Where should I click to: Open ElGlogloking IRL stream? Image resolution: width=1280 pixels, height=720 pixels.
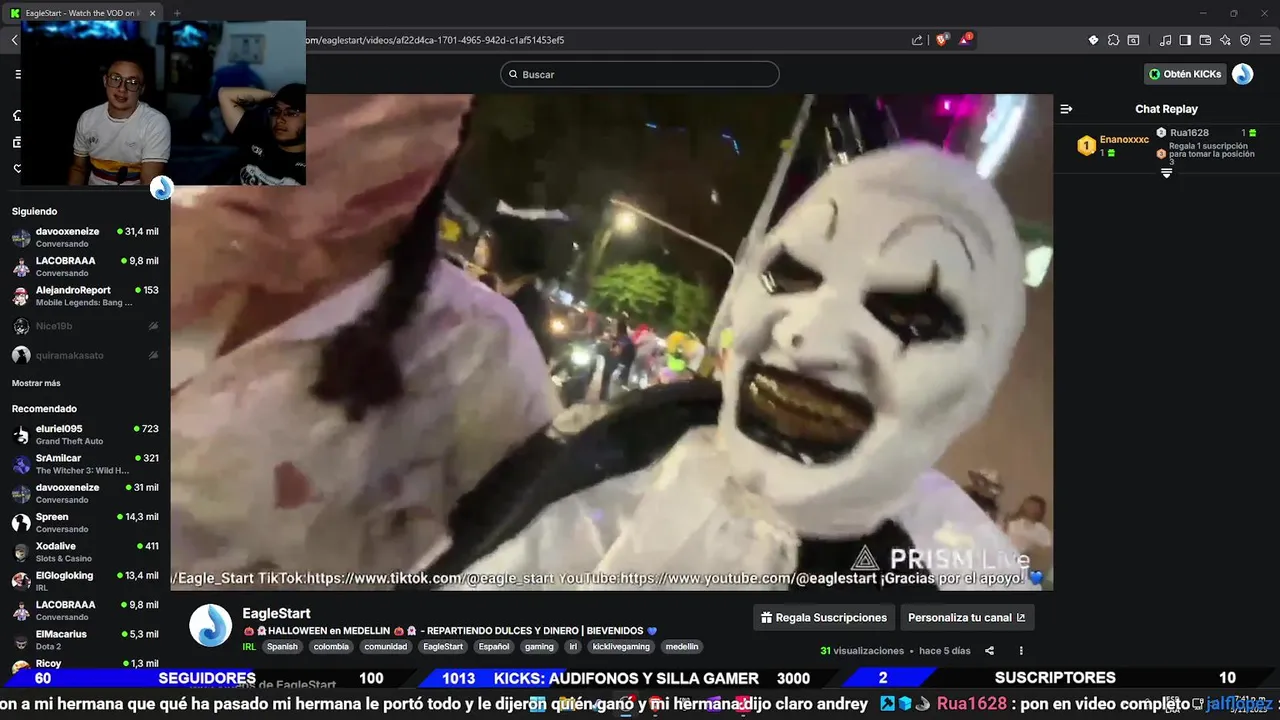click(x=85, y=581)
